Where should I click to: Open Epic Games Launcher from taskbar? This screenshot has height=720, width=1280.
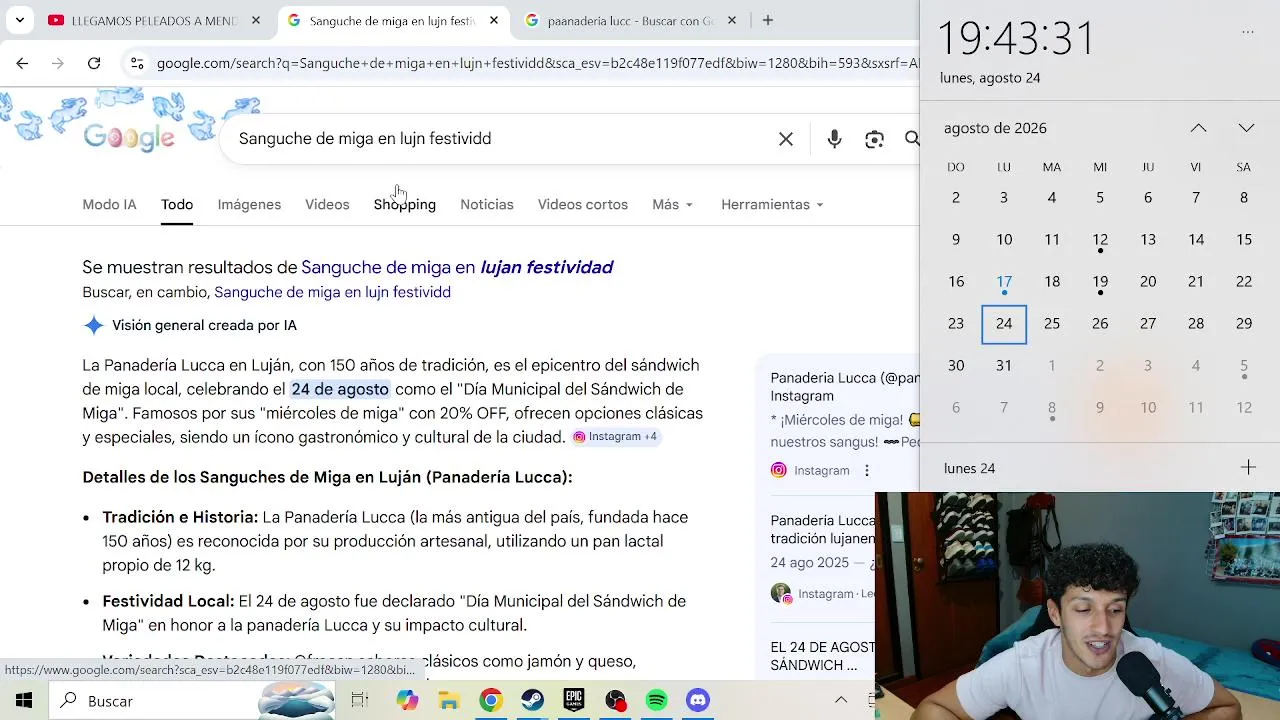click(x=573, y=701)
